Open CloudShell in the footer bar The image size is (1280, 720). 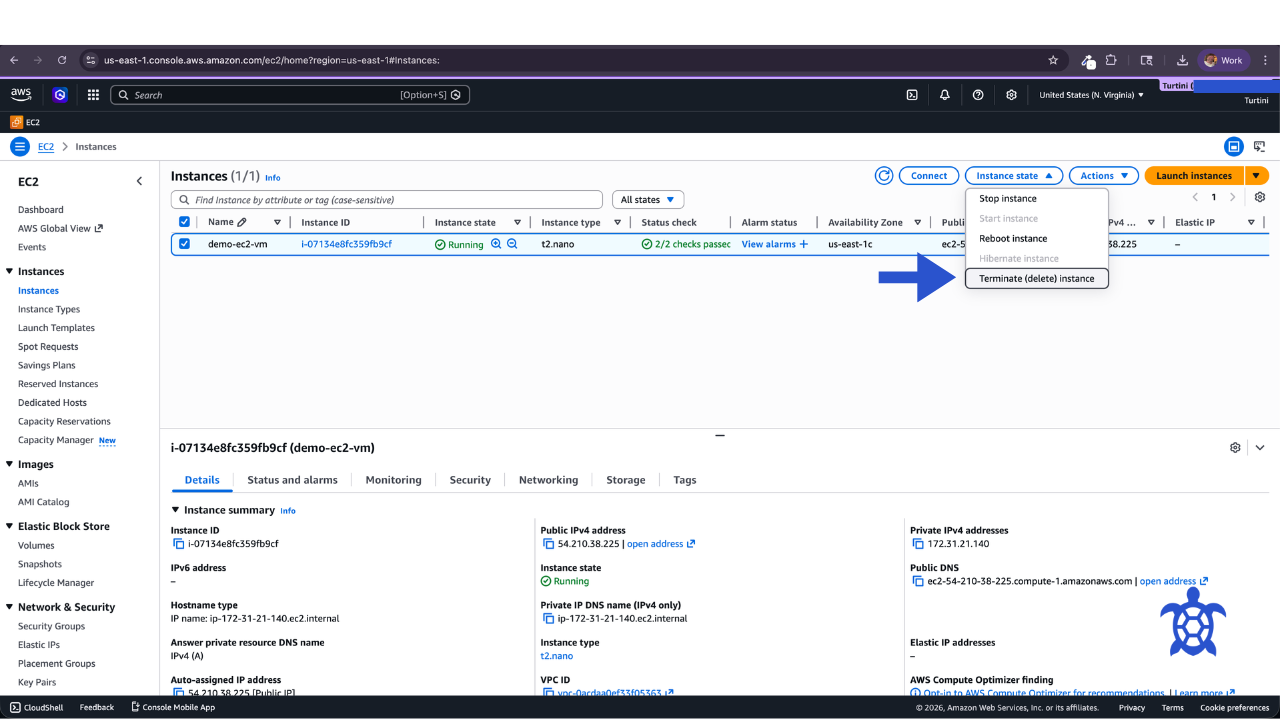click(x=36, y=707)
